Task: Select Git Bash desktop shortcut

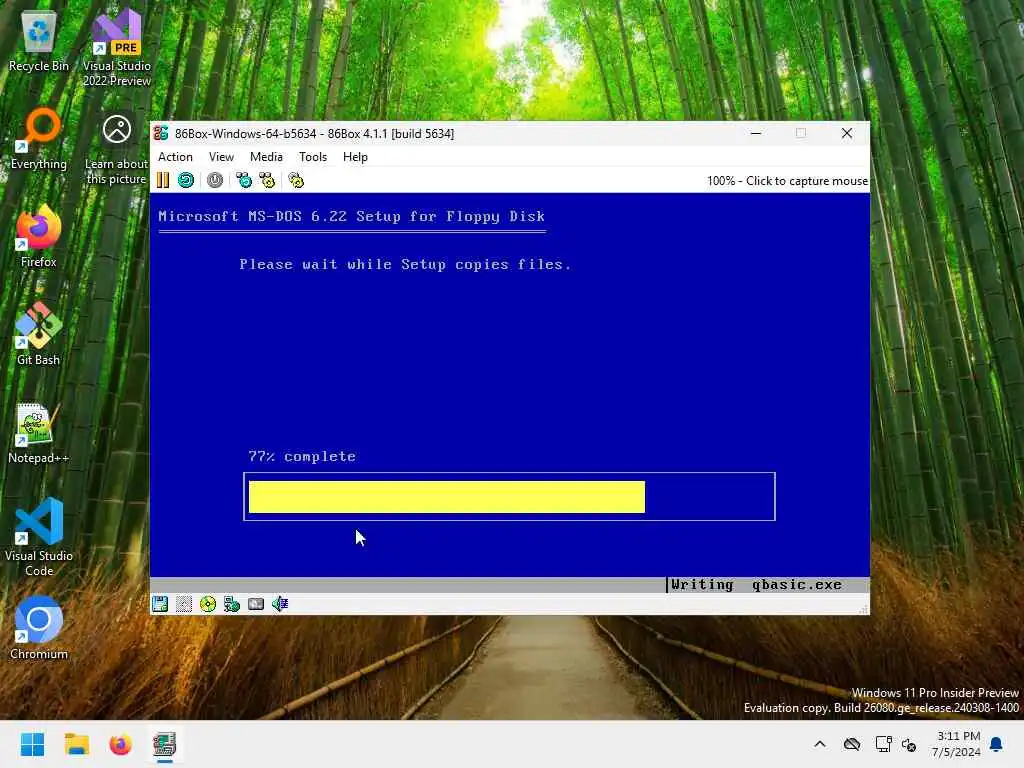Action: pos(39,335)
